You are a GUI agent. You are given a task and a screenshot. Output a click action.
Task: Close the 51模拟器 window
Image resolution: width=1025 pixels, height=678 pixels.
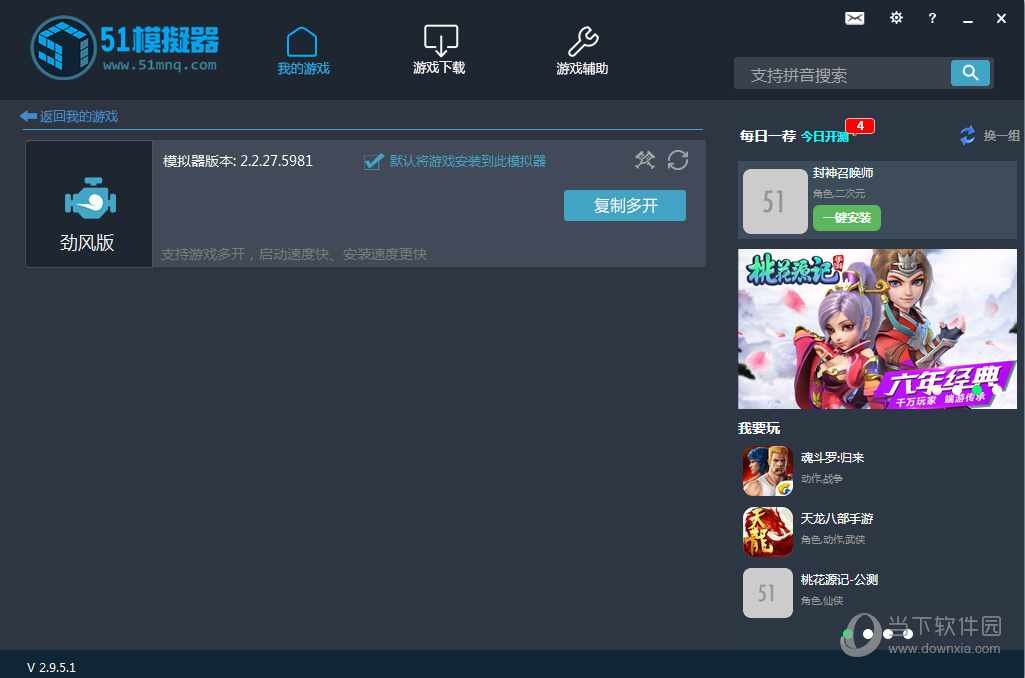click(x=1001, y=18)
